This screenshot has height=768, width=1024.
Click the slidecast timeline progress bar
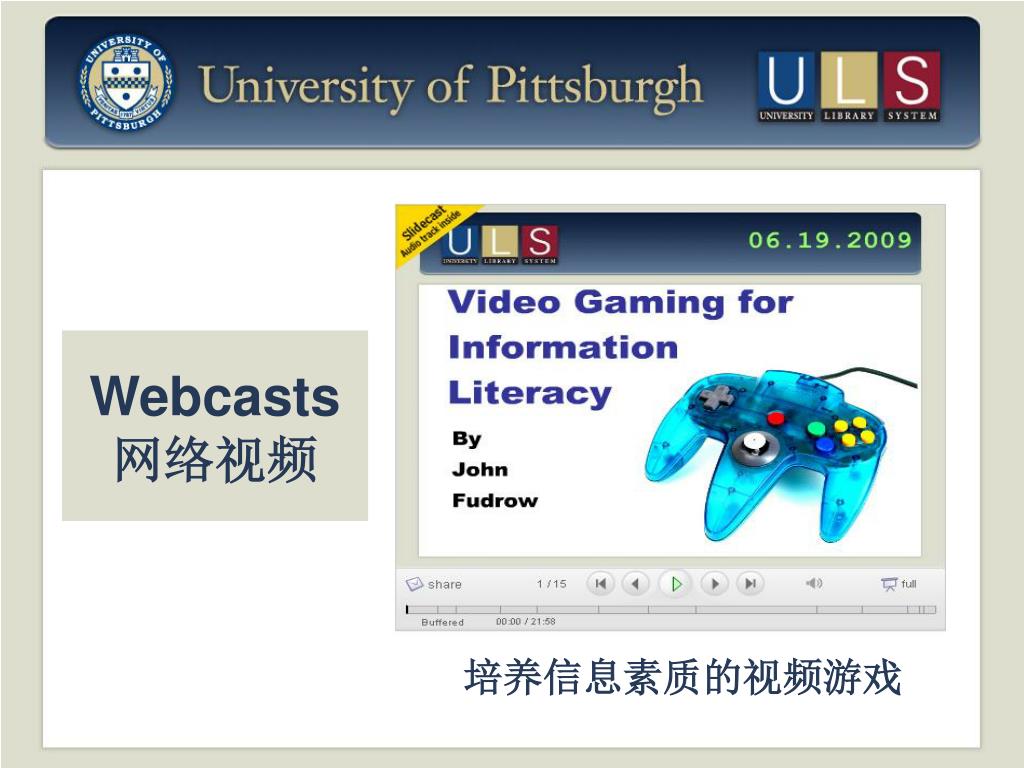click(x=671, y=609)
